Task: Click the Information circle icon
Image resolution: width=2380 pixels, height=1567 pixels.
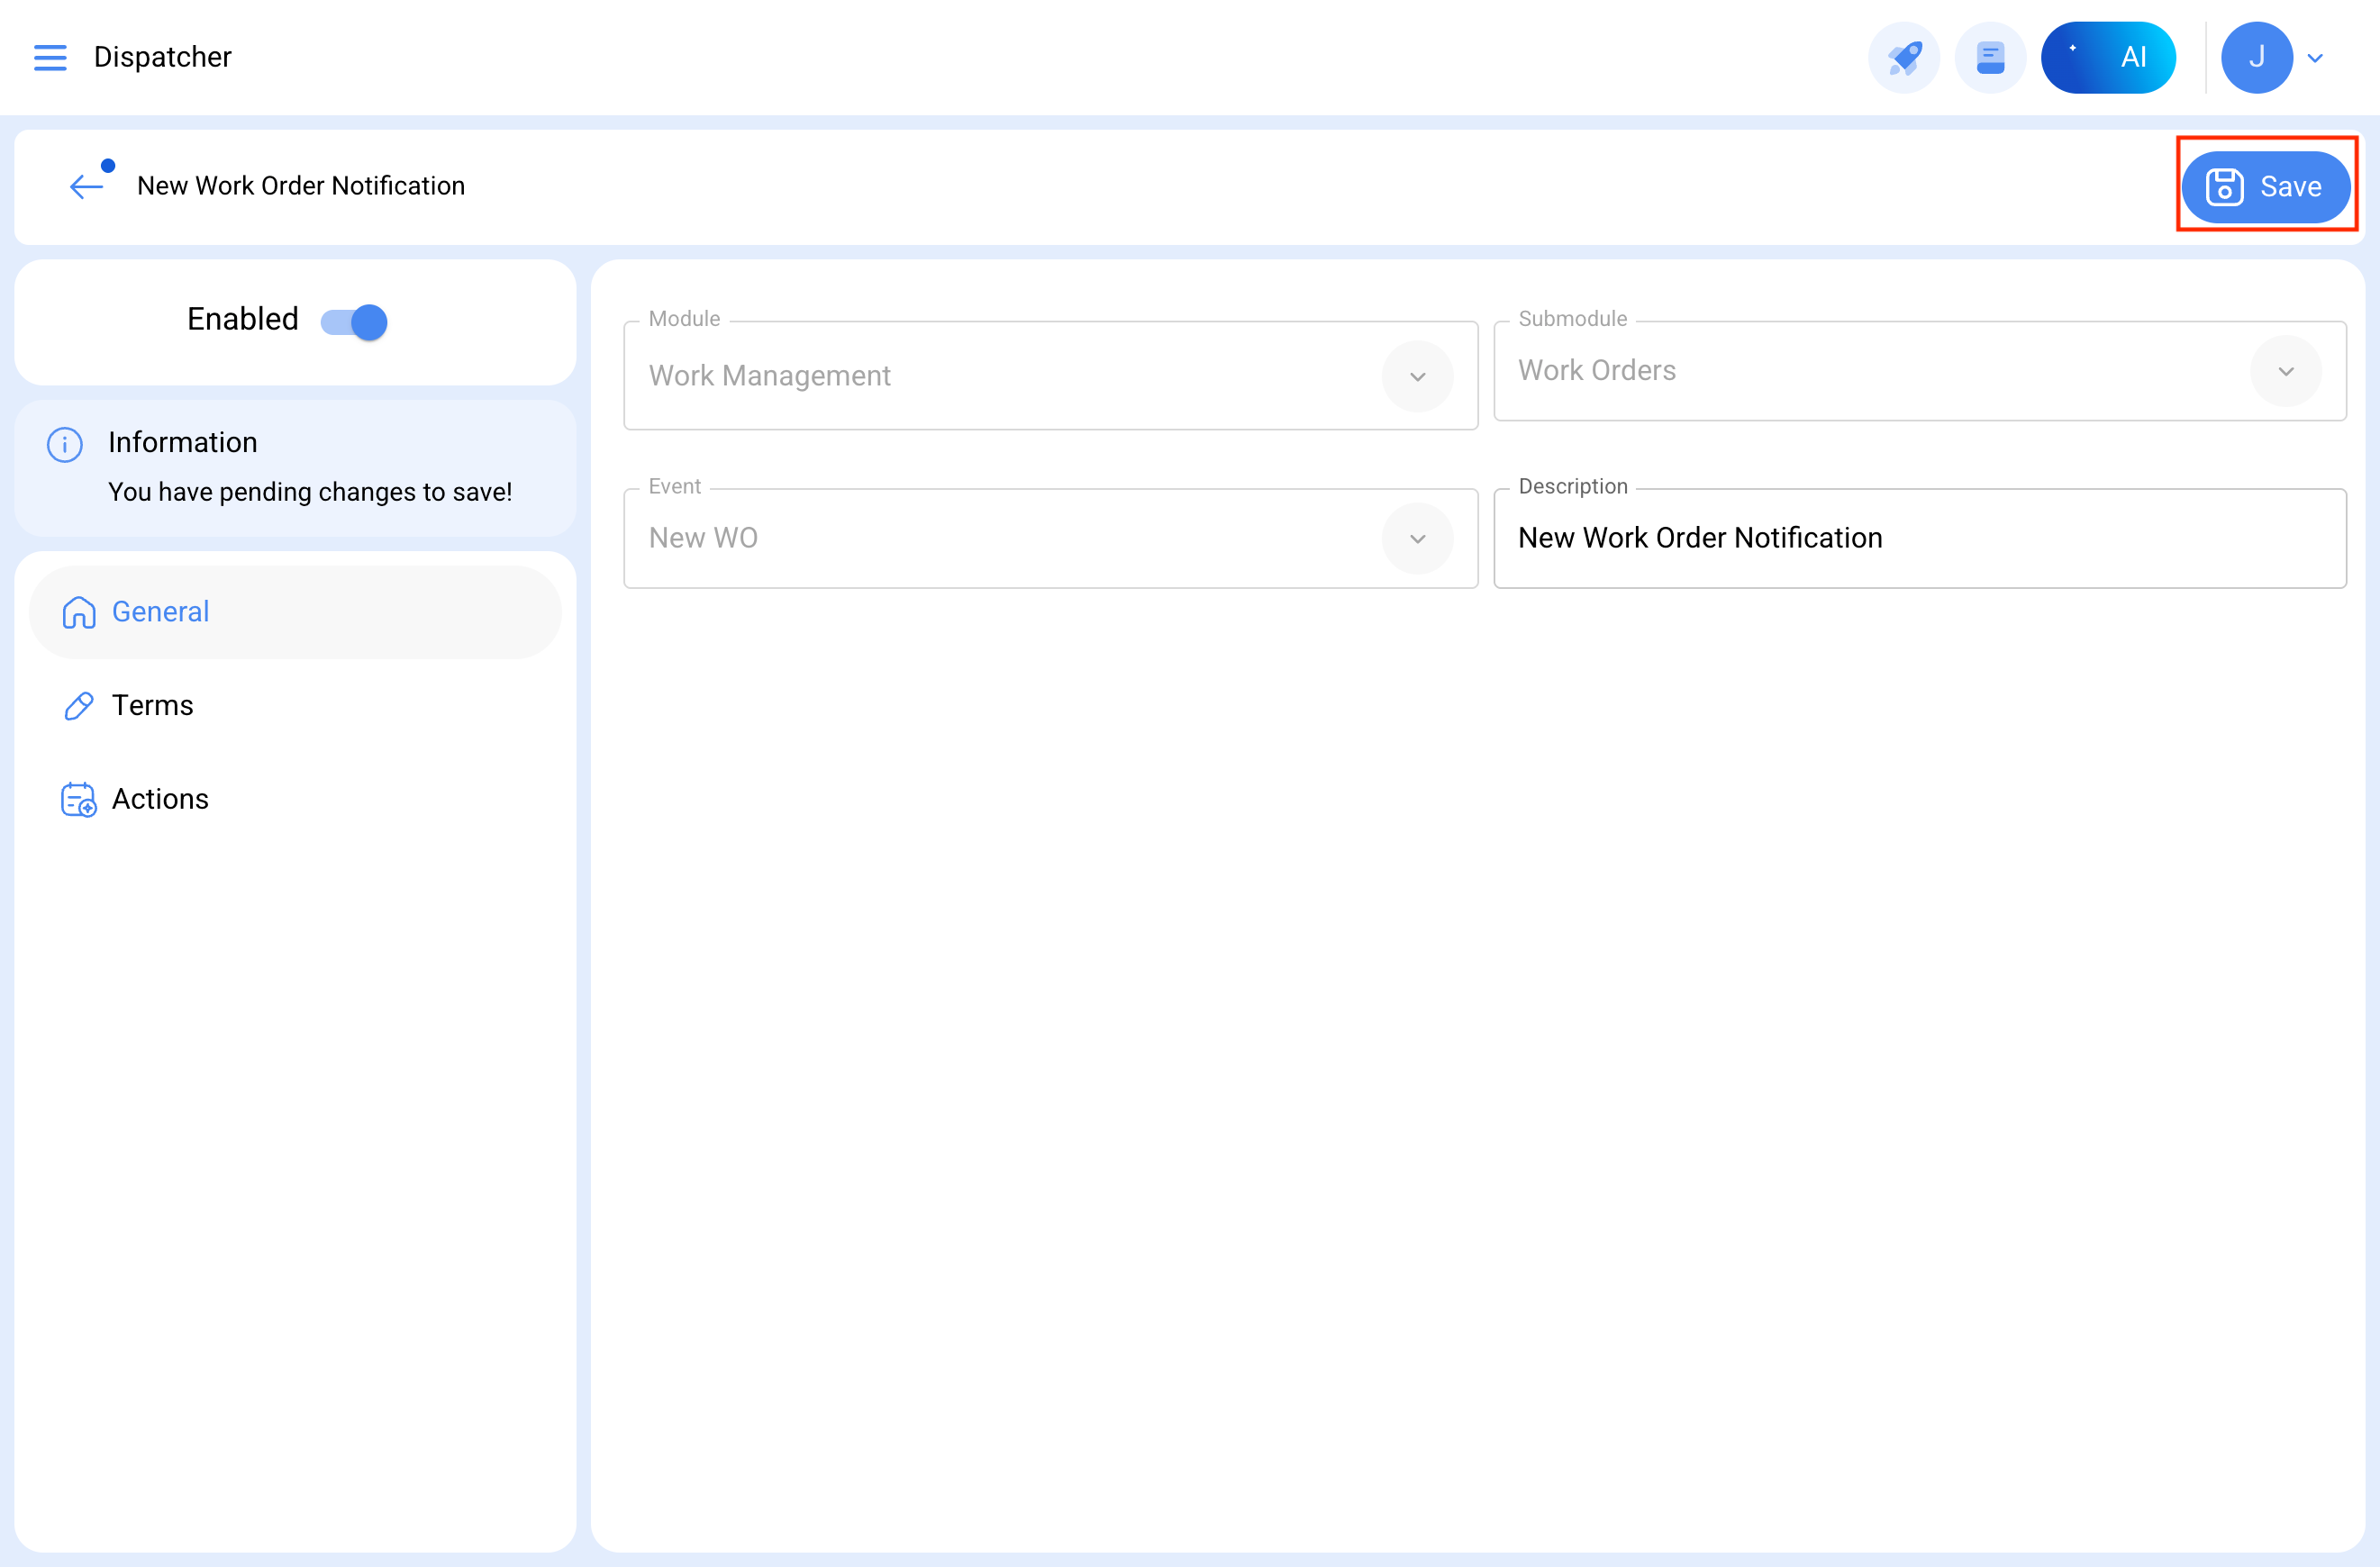Action: (65, 443)
